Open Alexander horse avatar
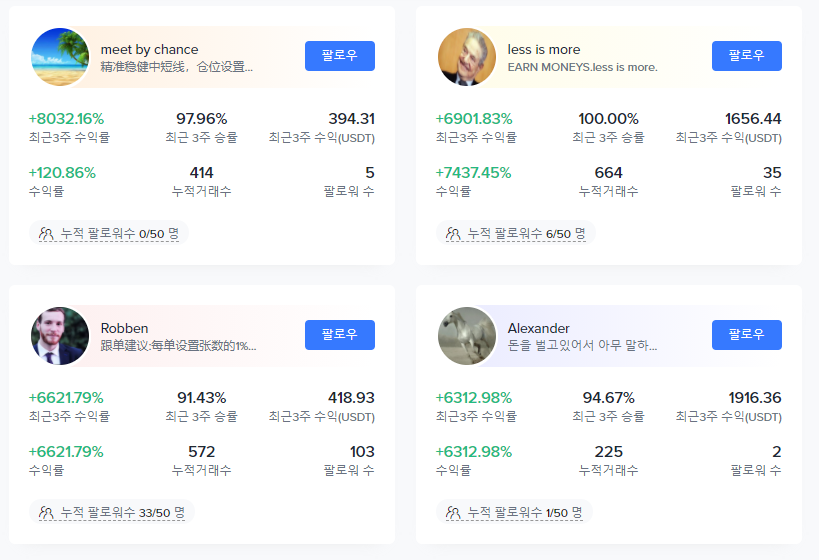This screenshot has height=560, width=819. pos(467,336)
